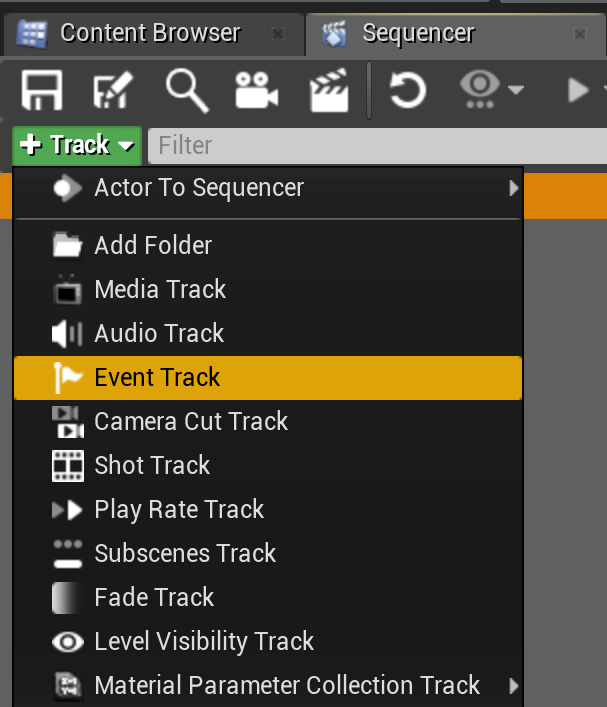Click the eye view options icon
Viewport: 607px width, 707px height.
coord(480,90)
